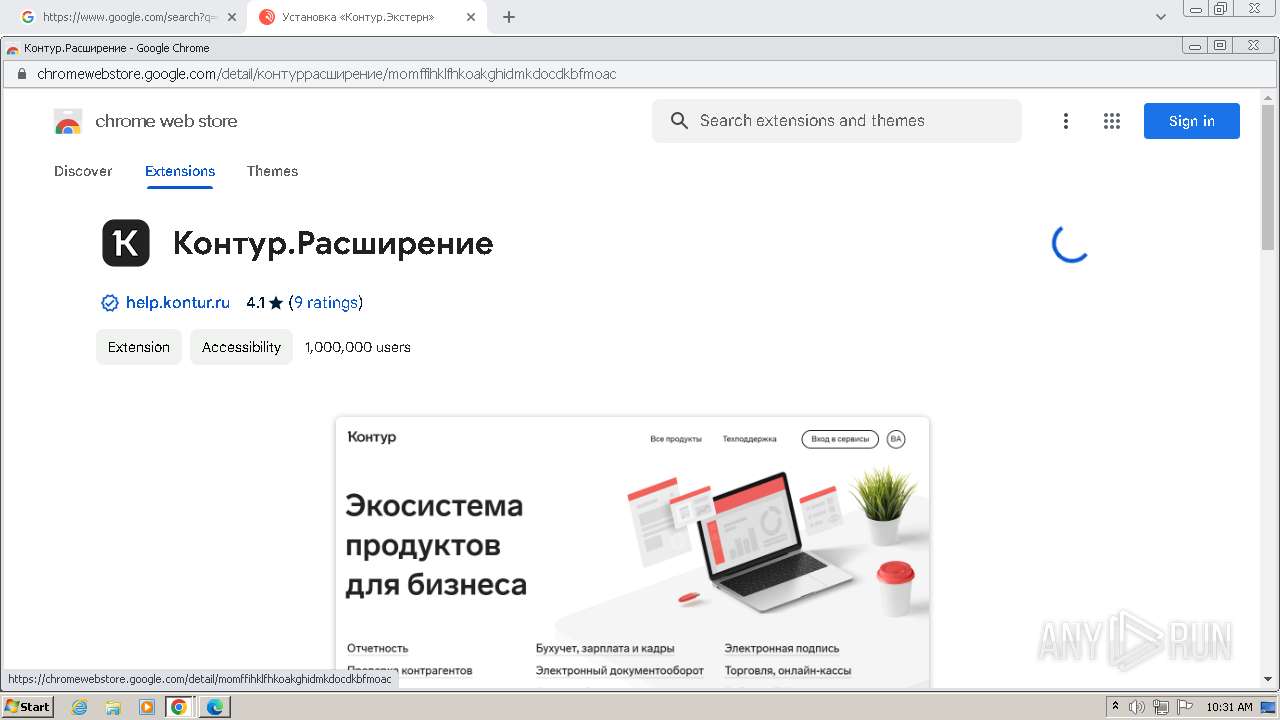
Task: Open the Discover section
Action: coord(83,171)
